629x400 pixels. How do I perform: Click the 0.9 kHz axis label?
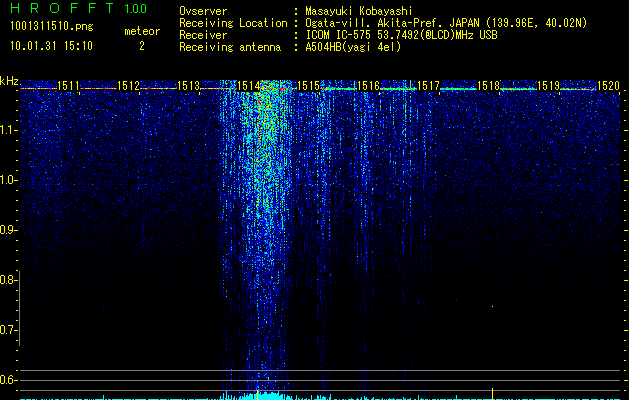point(8,230)
